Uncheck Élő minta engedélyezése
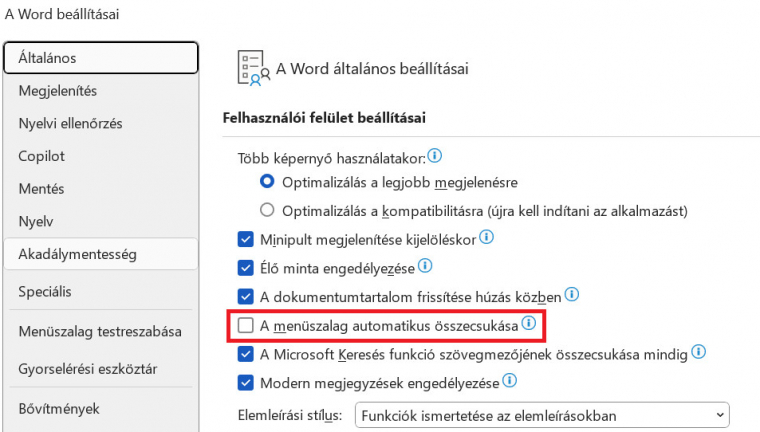Screen dimensions: 760x432 pyautogui.click(x=245, y=268)
